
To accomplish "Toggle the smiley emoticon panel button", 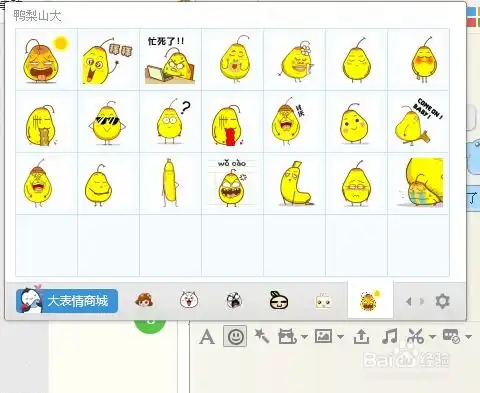I will pyautogui.click(x=235, y=336).
